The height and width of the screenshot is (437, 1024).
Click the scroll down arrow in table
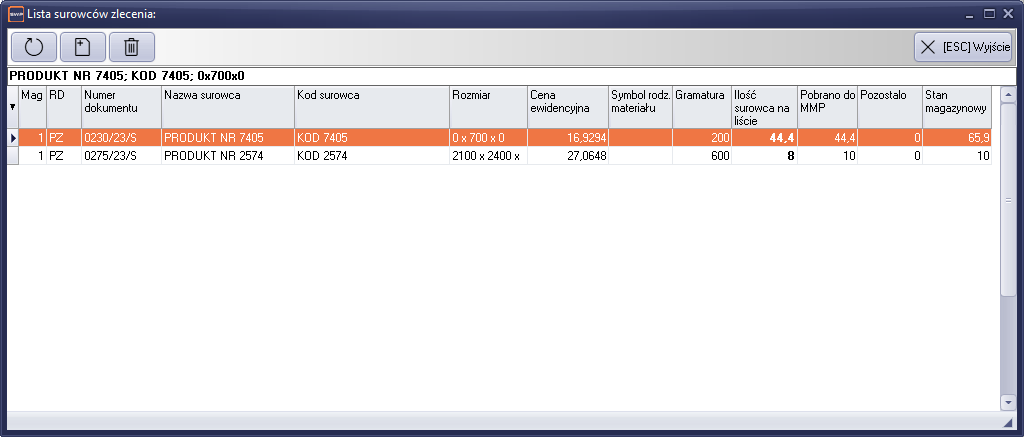pos(1007,402)
